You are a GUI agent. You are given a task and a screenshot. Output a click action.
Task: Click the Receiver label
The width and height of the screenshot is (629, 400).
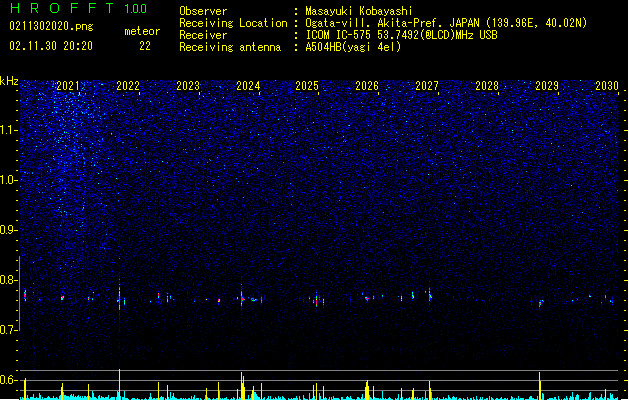[x=203, y=35]
